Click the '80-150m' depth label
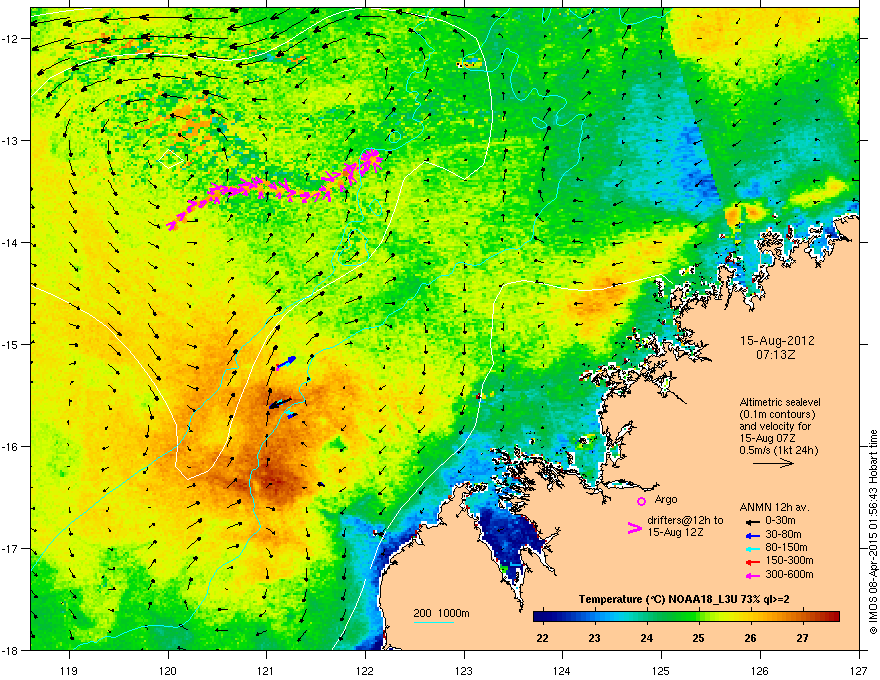The width and height of the screenshot is (880, 680). (786, 548)
